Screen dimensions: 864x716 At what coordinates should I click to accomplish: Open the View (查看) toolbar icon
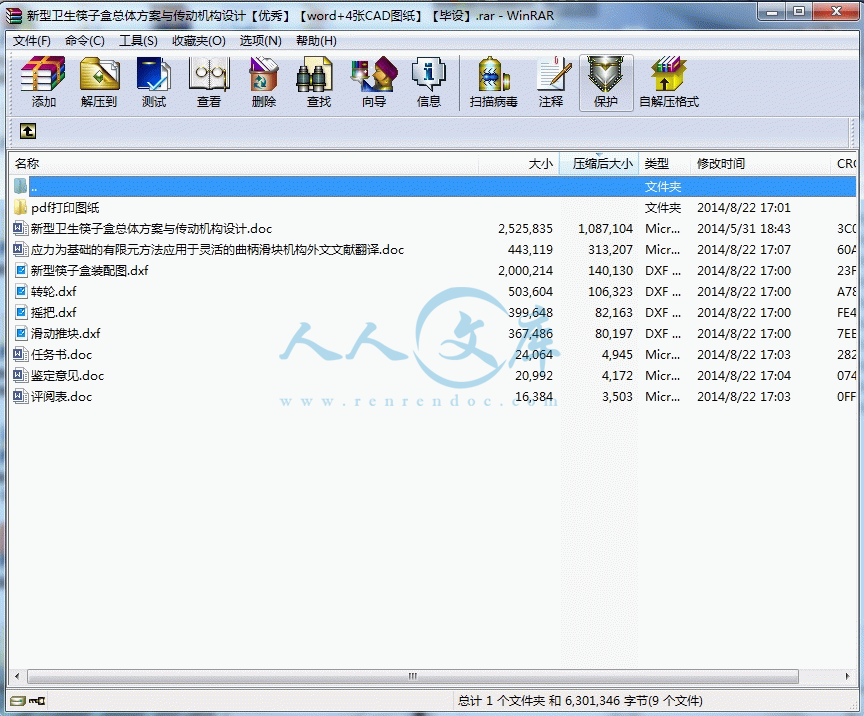click(209, 82)
